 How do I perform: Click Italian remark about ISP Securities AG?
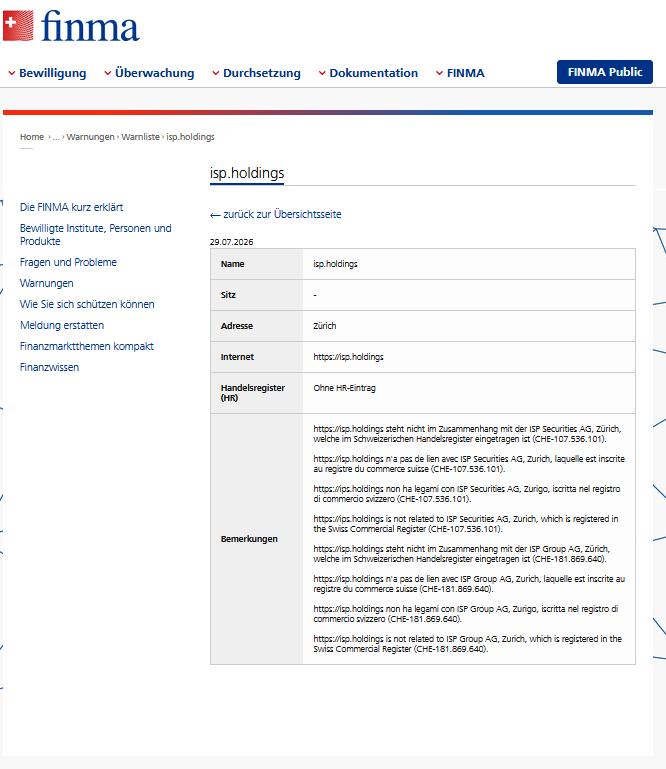pos(467,494)
